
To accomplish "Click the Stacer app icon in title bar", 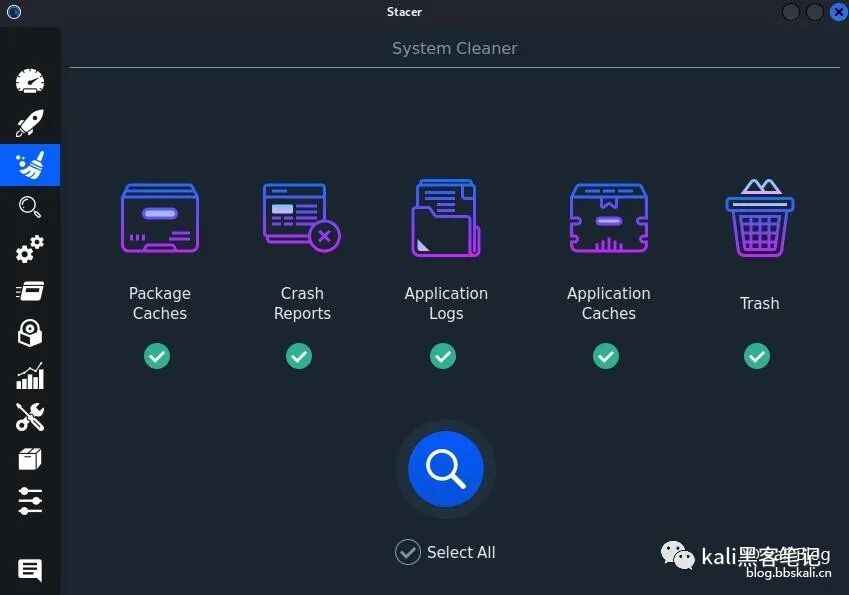I will click(14, 11).
